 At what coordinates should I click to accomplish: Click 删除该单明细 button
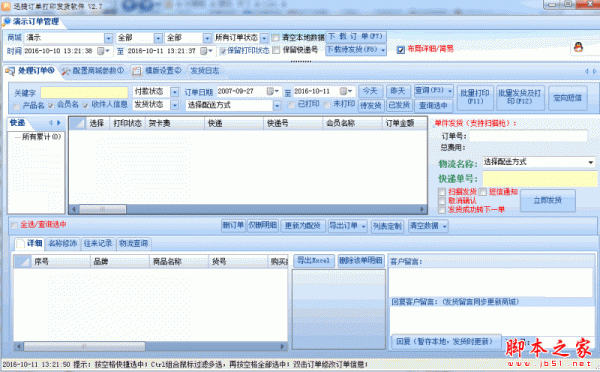click(x=361, y=261)
